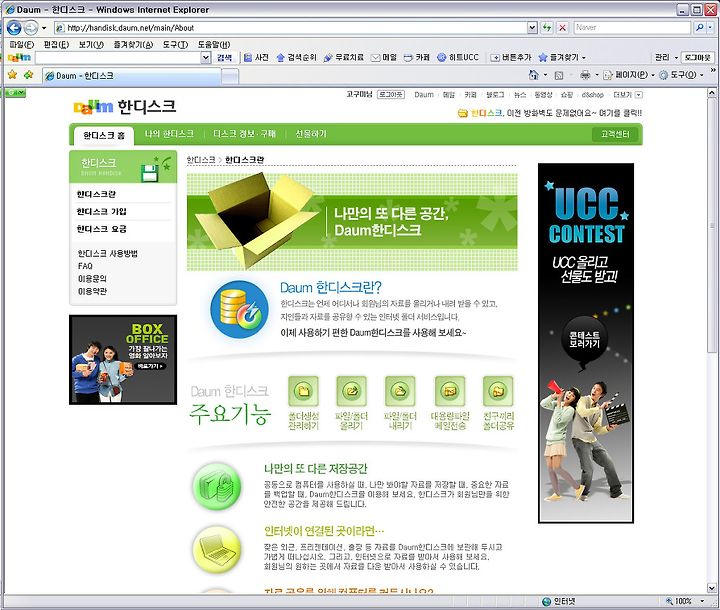Open the 페이지(P) command dropdown
Image resolution: width=720 pixels, height=610 pixels.
629,75
